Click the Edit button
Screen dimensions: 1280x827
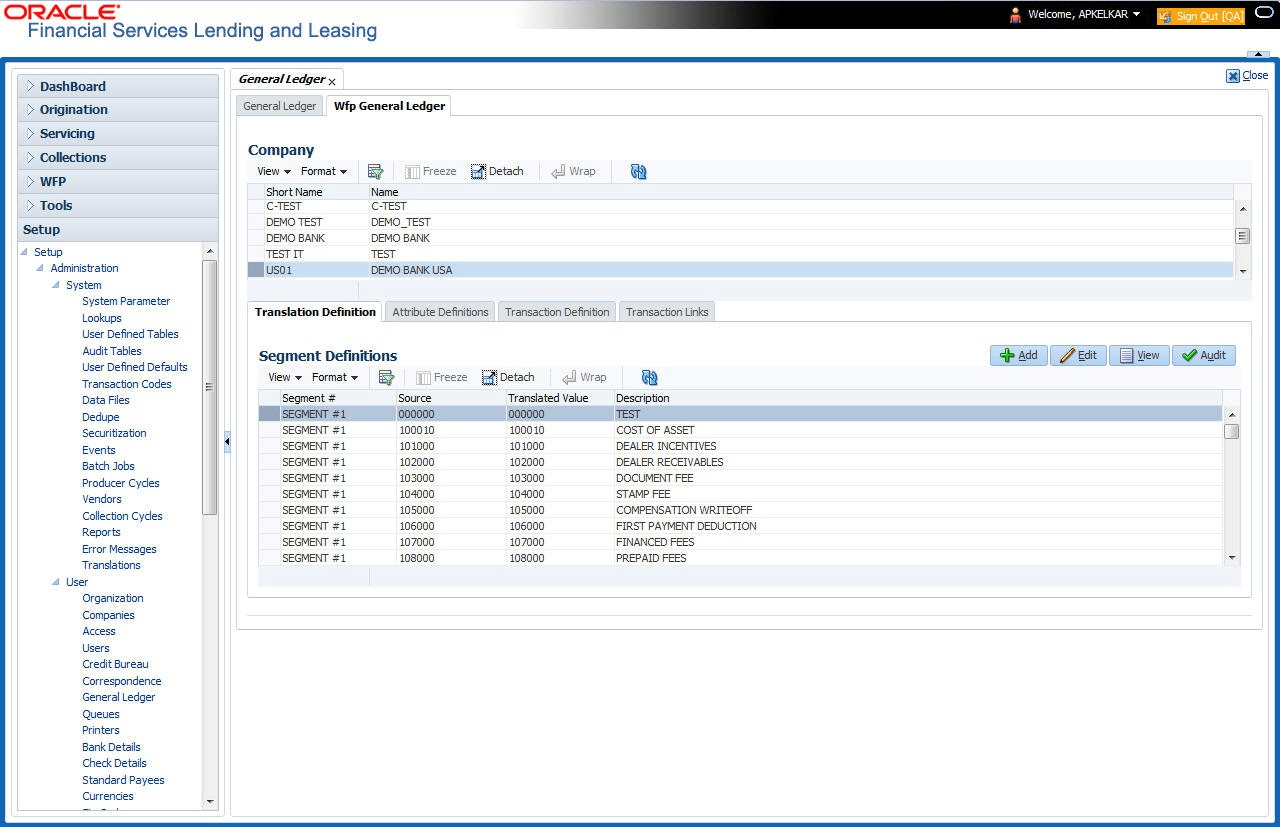(1078, 355)
